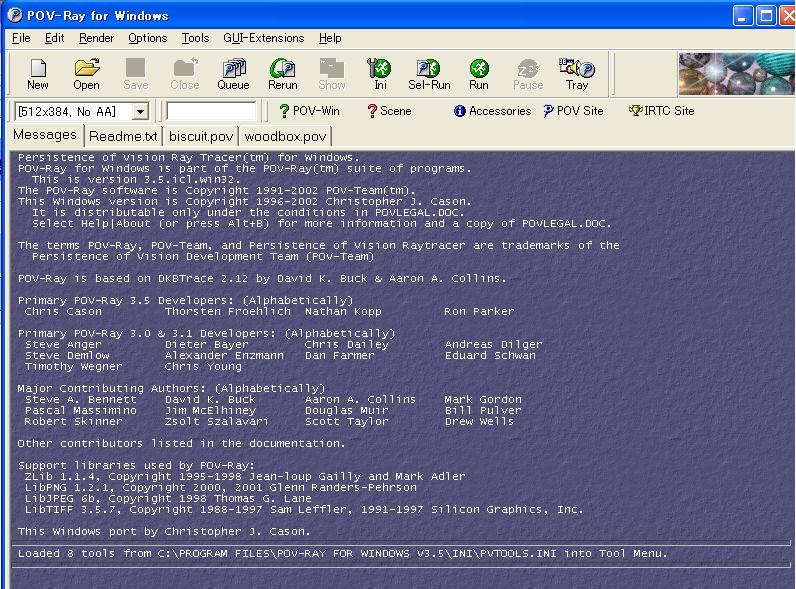The height and width of the screenshot is (589, 796).
Task: Click the Pause render icon
Action: point(528,74)
